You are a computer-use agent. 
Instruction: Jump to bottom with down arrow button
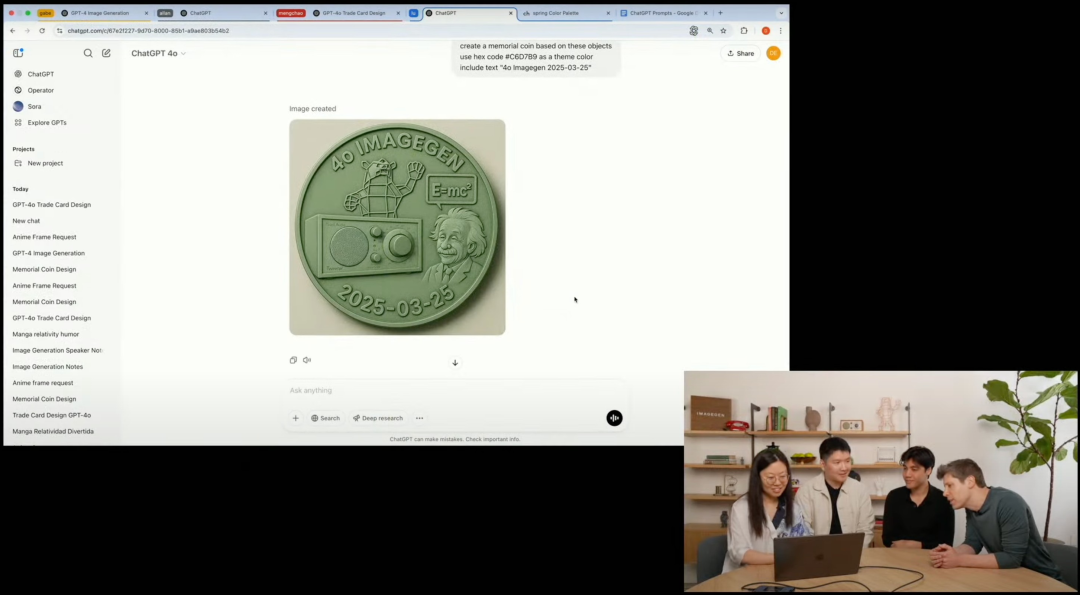455,362
